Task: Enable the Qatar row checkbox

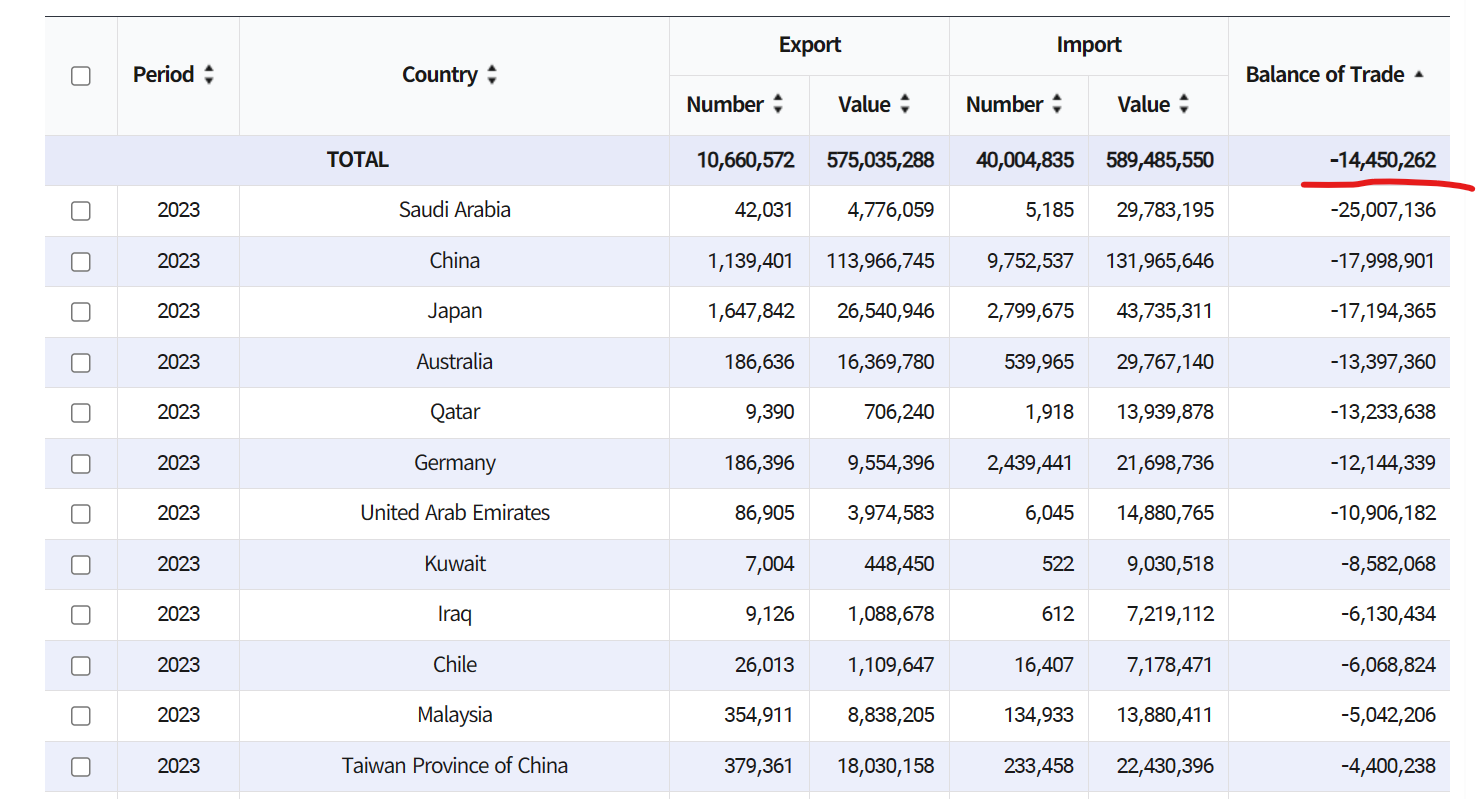Action: (x=81, y=413)
